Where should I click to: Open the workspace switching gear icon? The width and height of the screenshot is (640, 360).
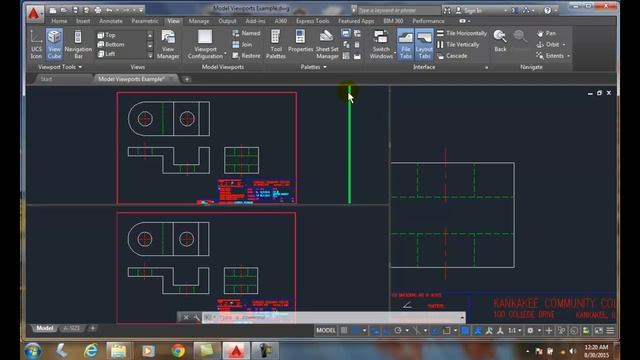530,330
